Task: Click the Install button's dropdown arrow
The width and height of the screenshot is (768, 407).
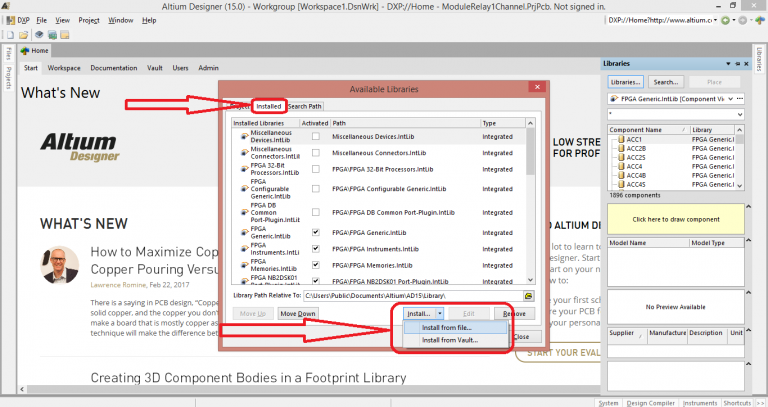Action: (440, 313)
